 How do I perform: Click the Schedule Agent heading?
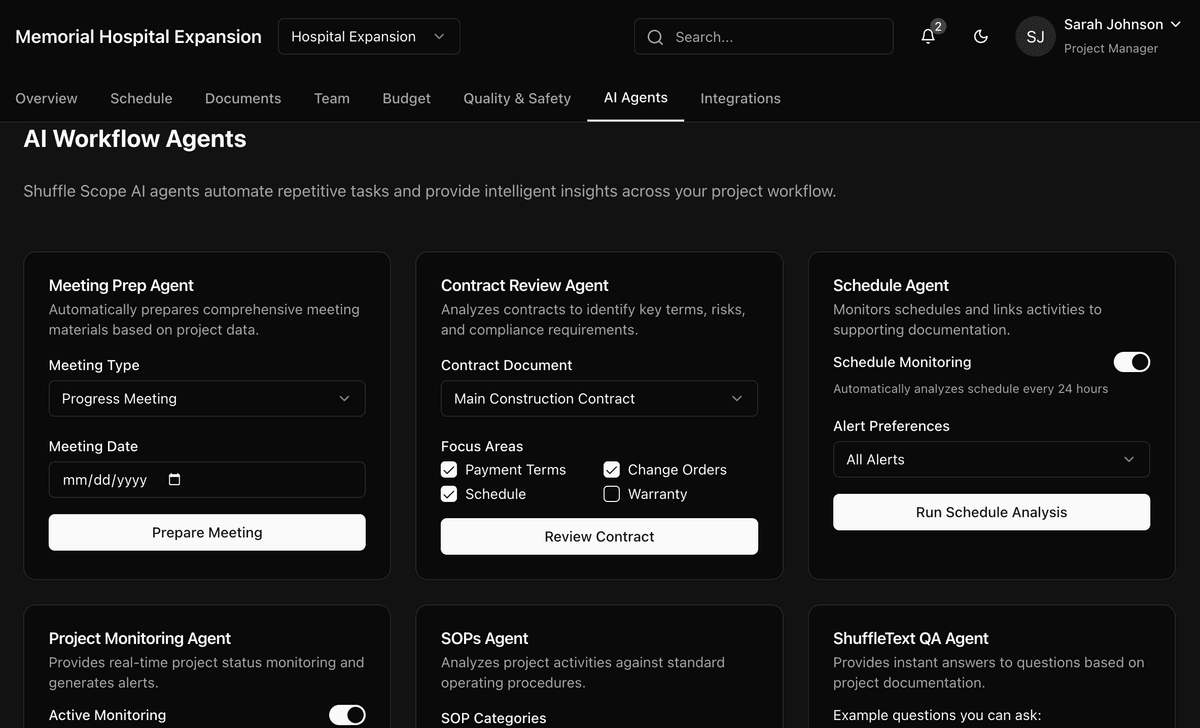891,285
